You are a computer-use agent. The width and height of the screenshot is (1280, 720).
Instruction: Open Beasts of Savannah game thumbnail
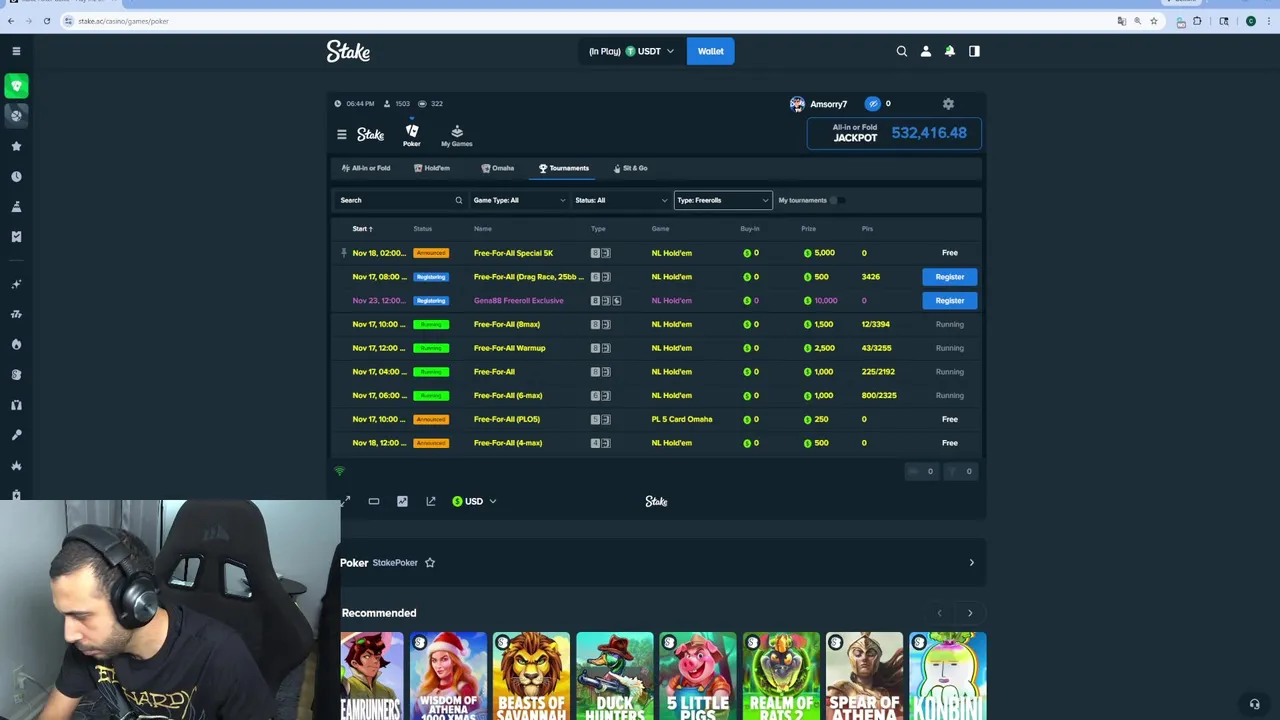pyautogui.click(x=531, y=676)
